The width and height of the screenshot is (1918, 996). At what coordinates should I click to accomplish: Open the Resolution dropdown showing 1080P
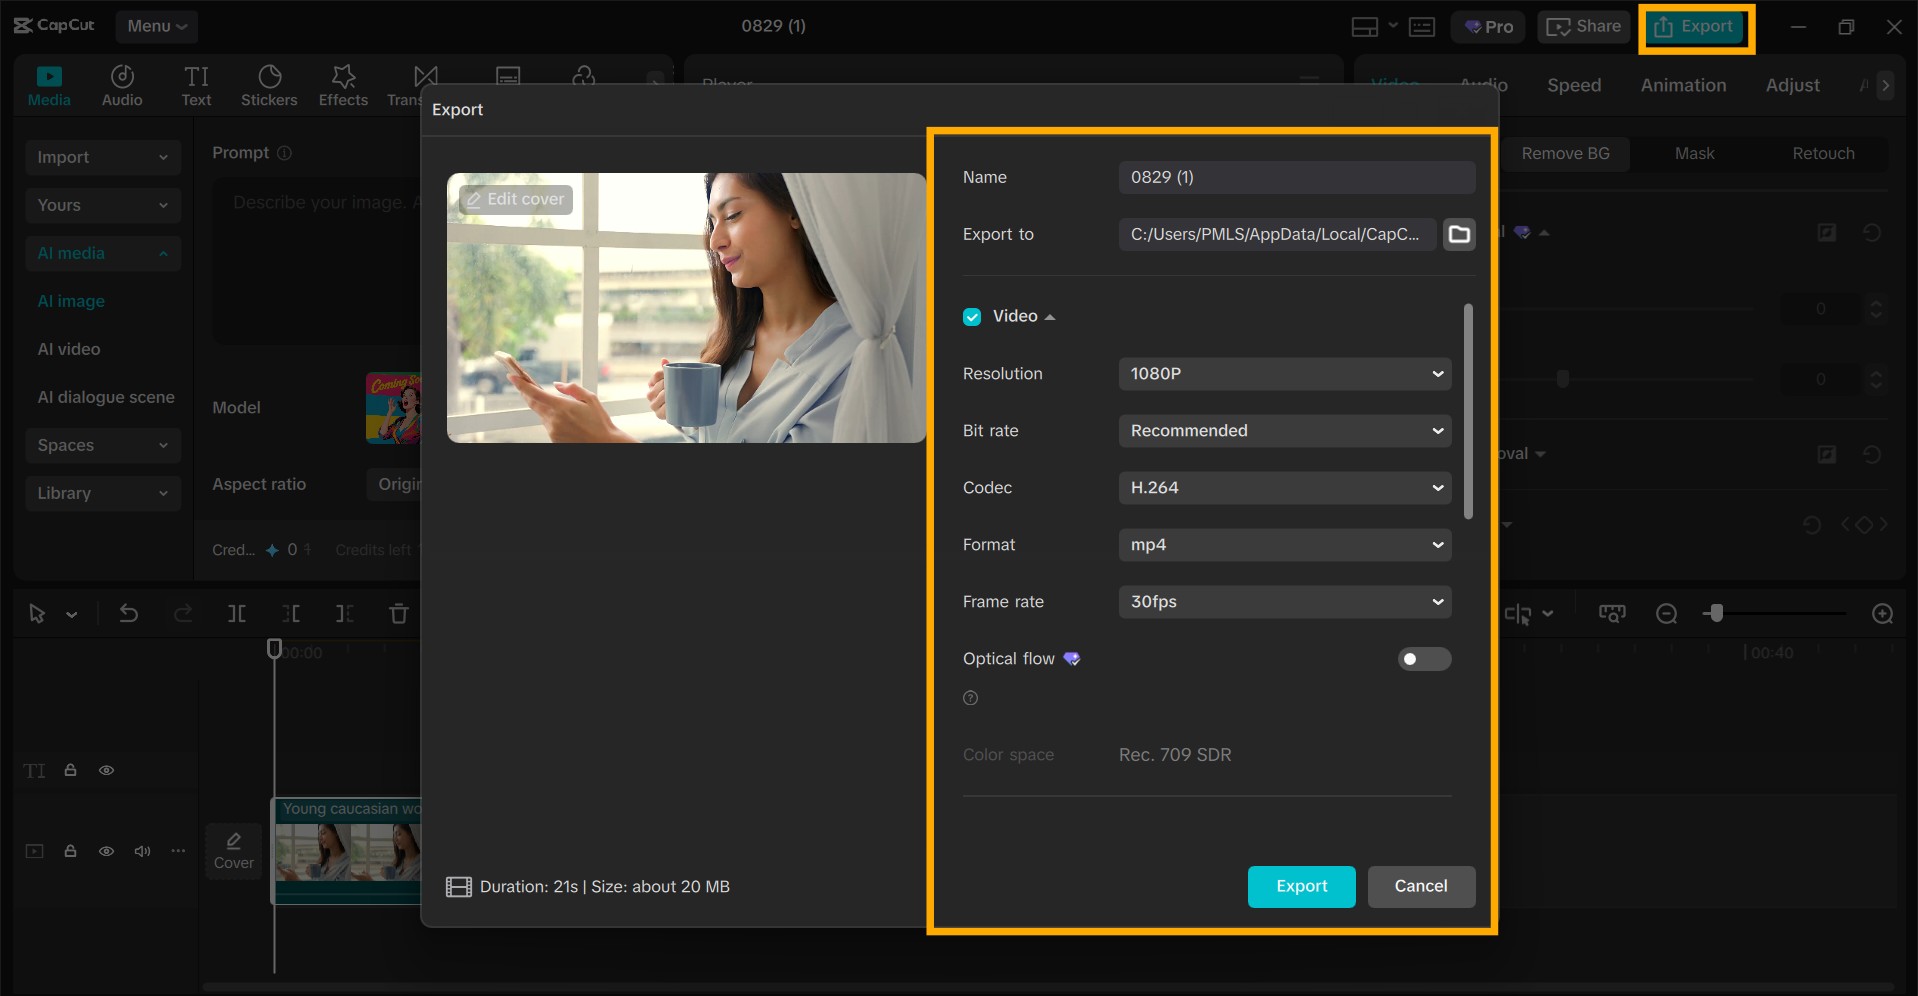pyautogui.click(x=1284, y=373)
